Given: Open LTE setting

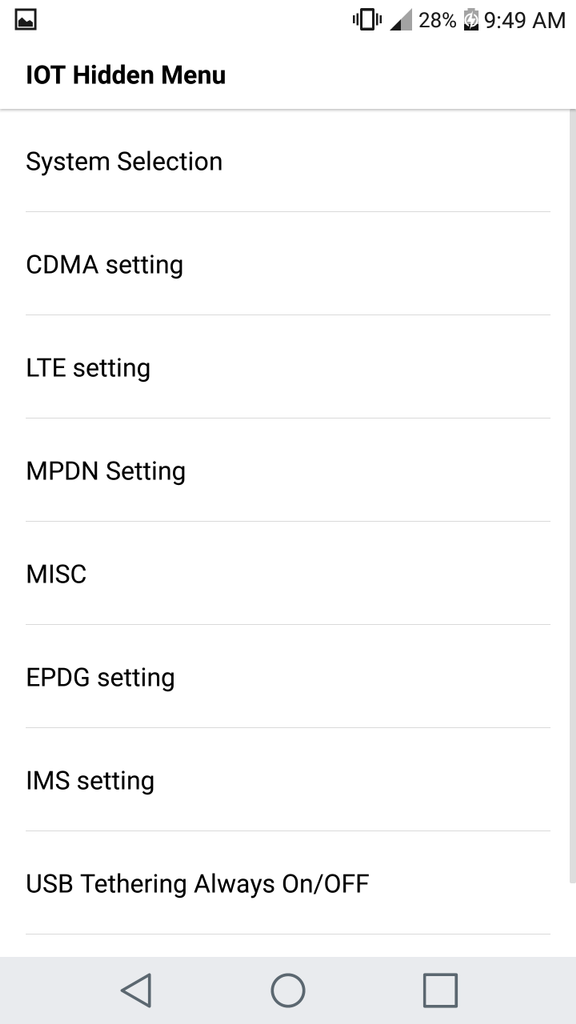Looking at the screenshot, I should [x=288, y=367].
